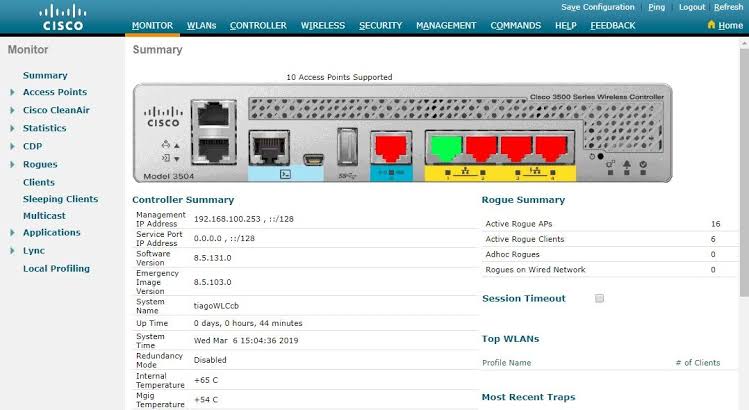
Task: Expand the Statistics sidebar section
Action: click(x=12, y=128)
